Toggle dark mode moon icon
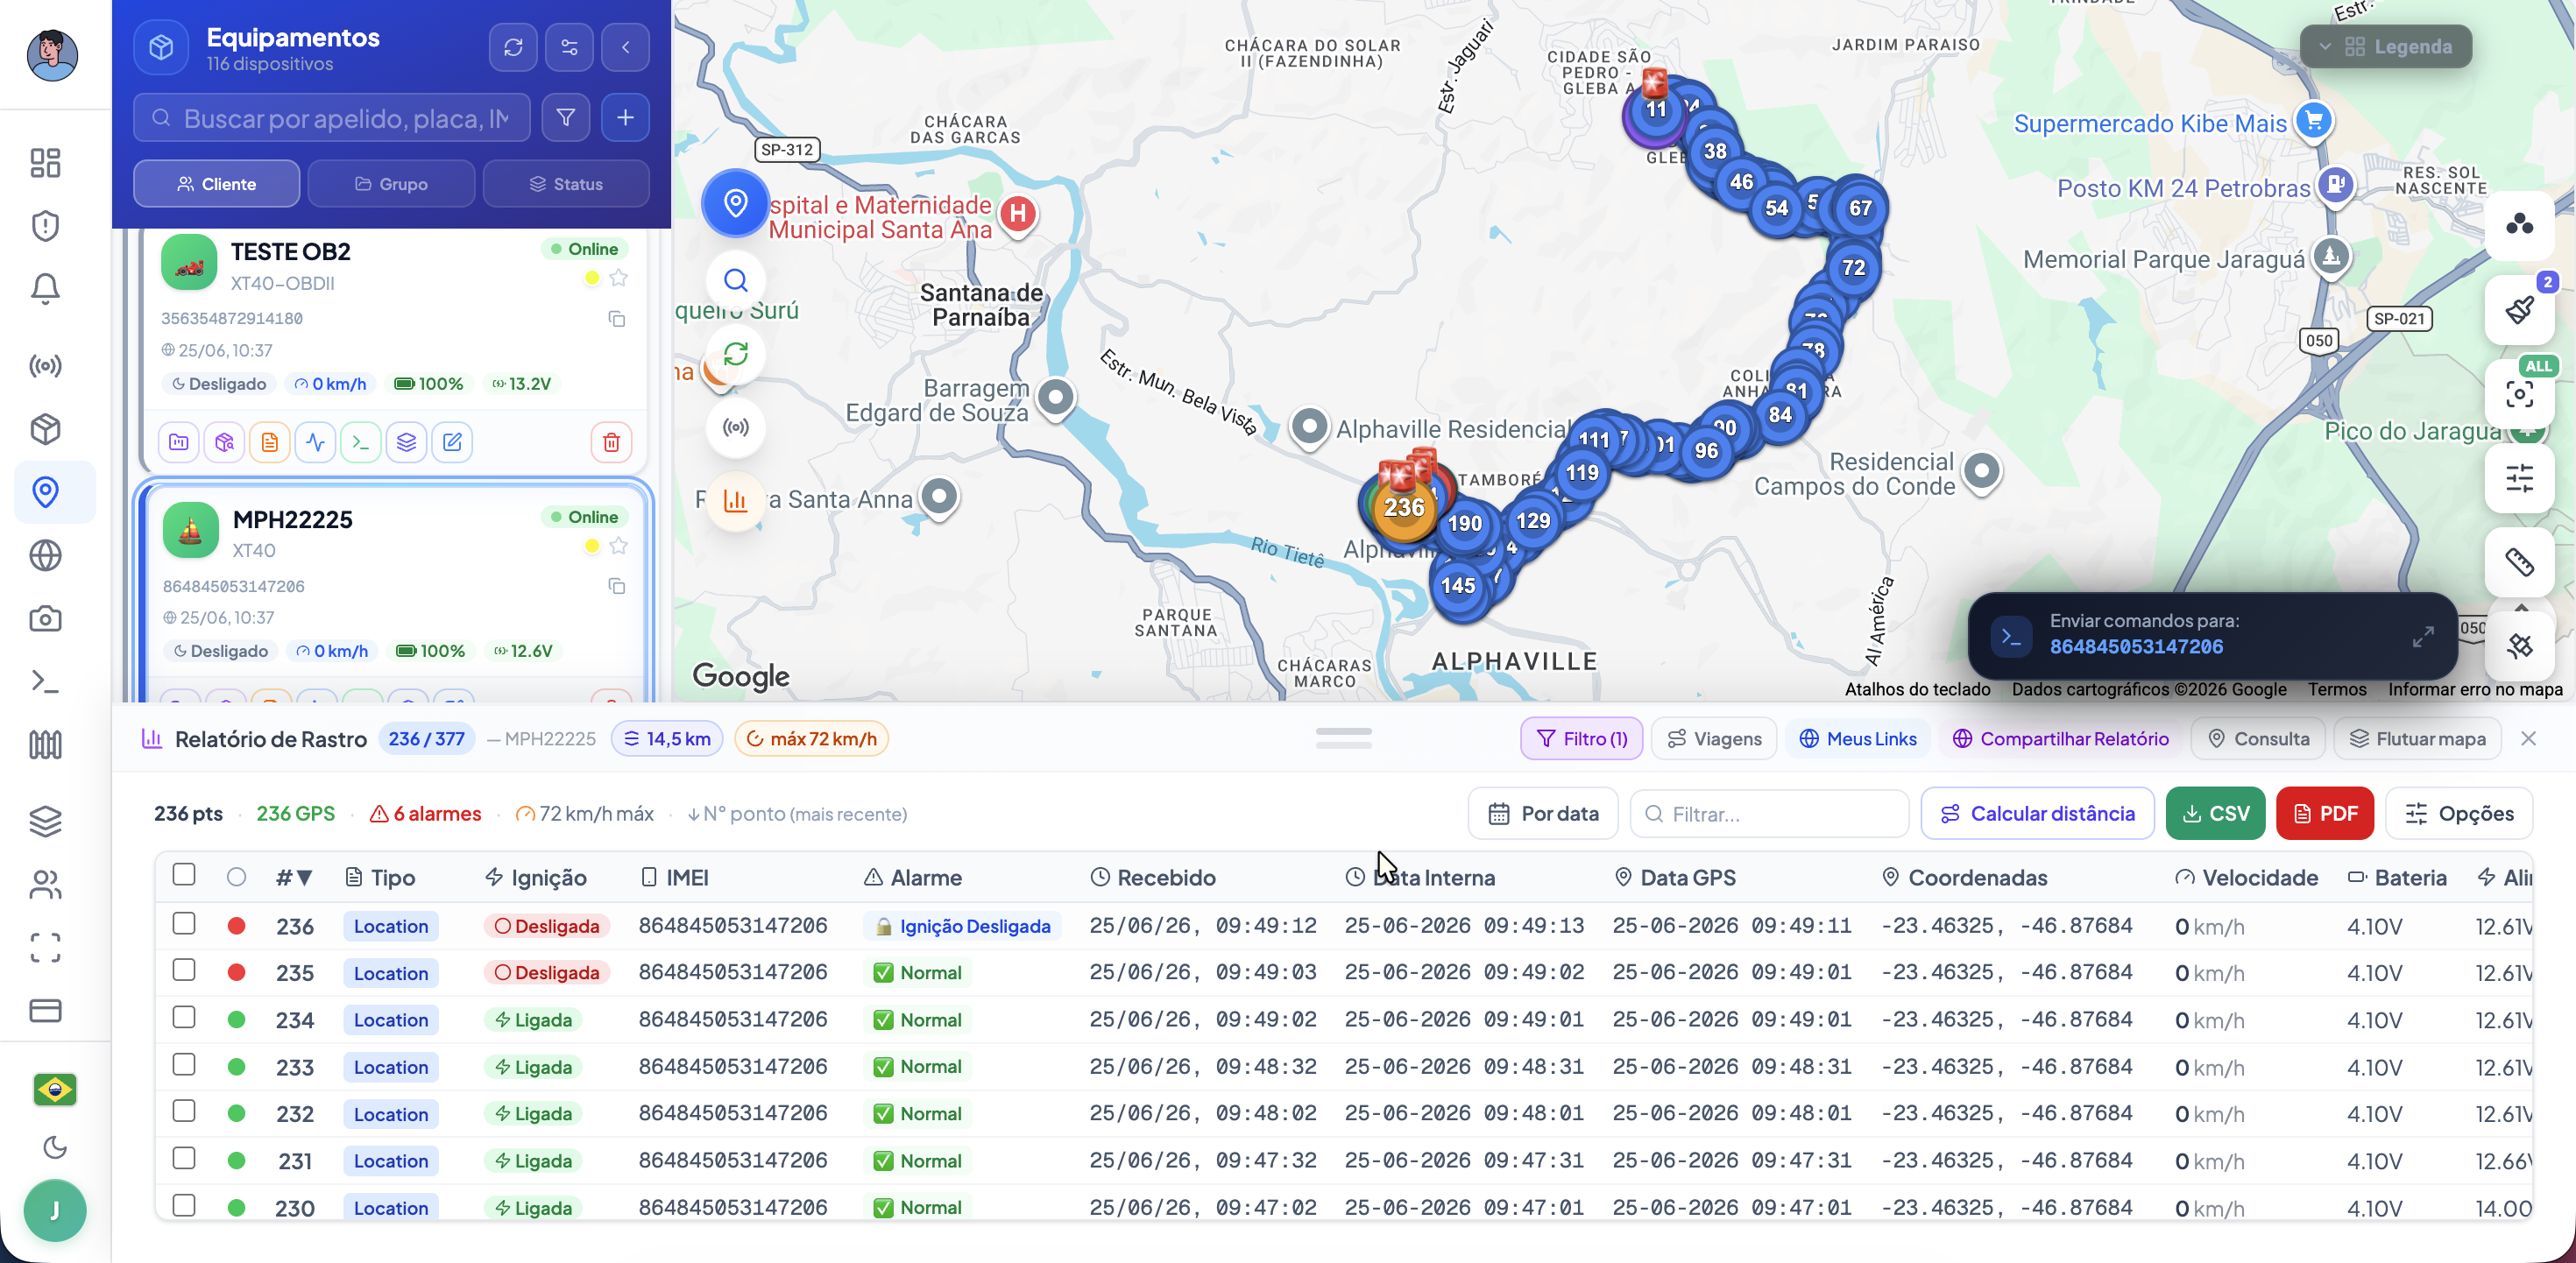This screenshot has height=1263, width=2576. [55, 1147]
